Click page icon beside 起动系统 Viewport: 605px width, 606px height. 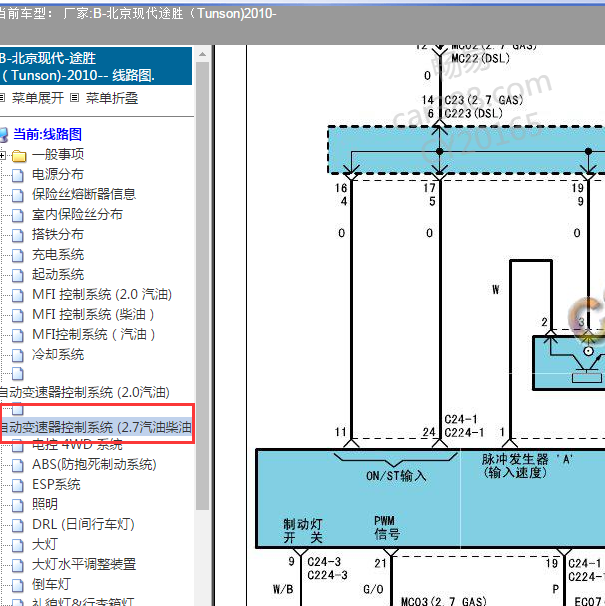point(18,276)
